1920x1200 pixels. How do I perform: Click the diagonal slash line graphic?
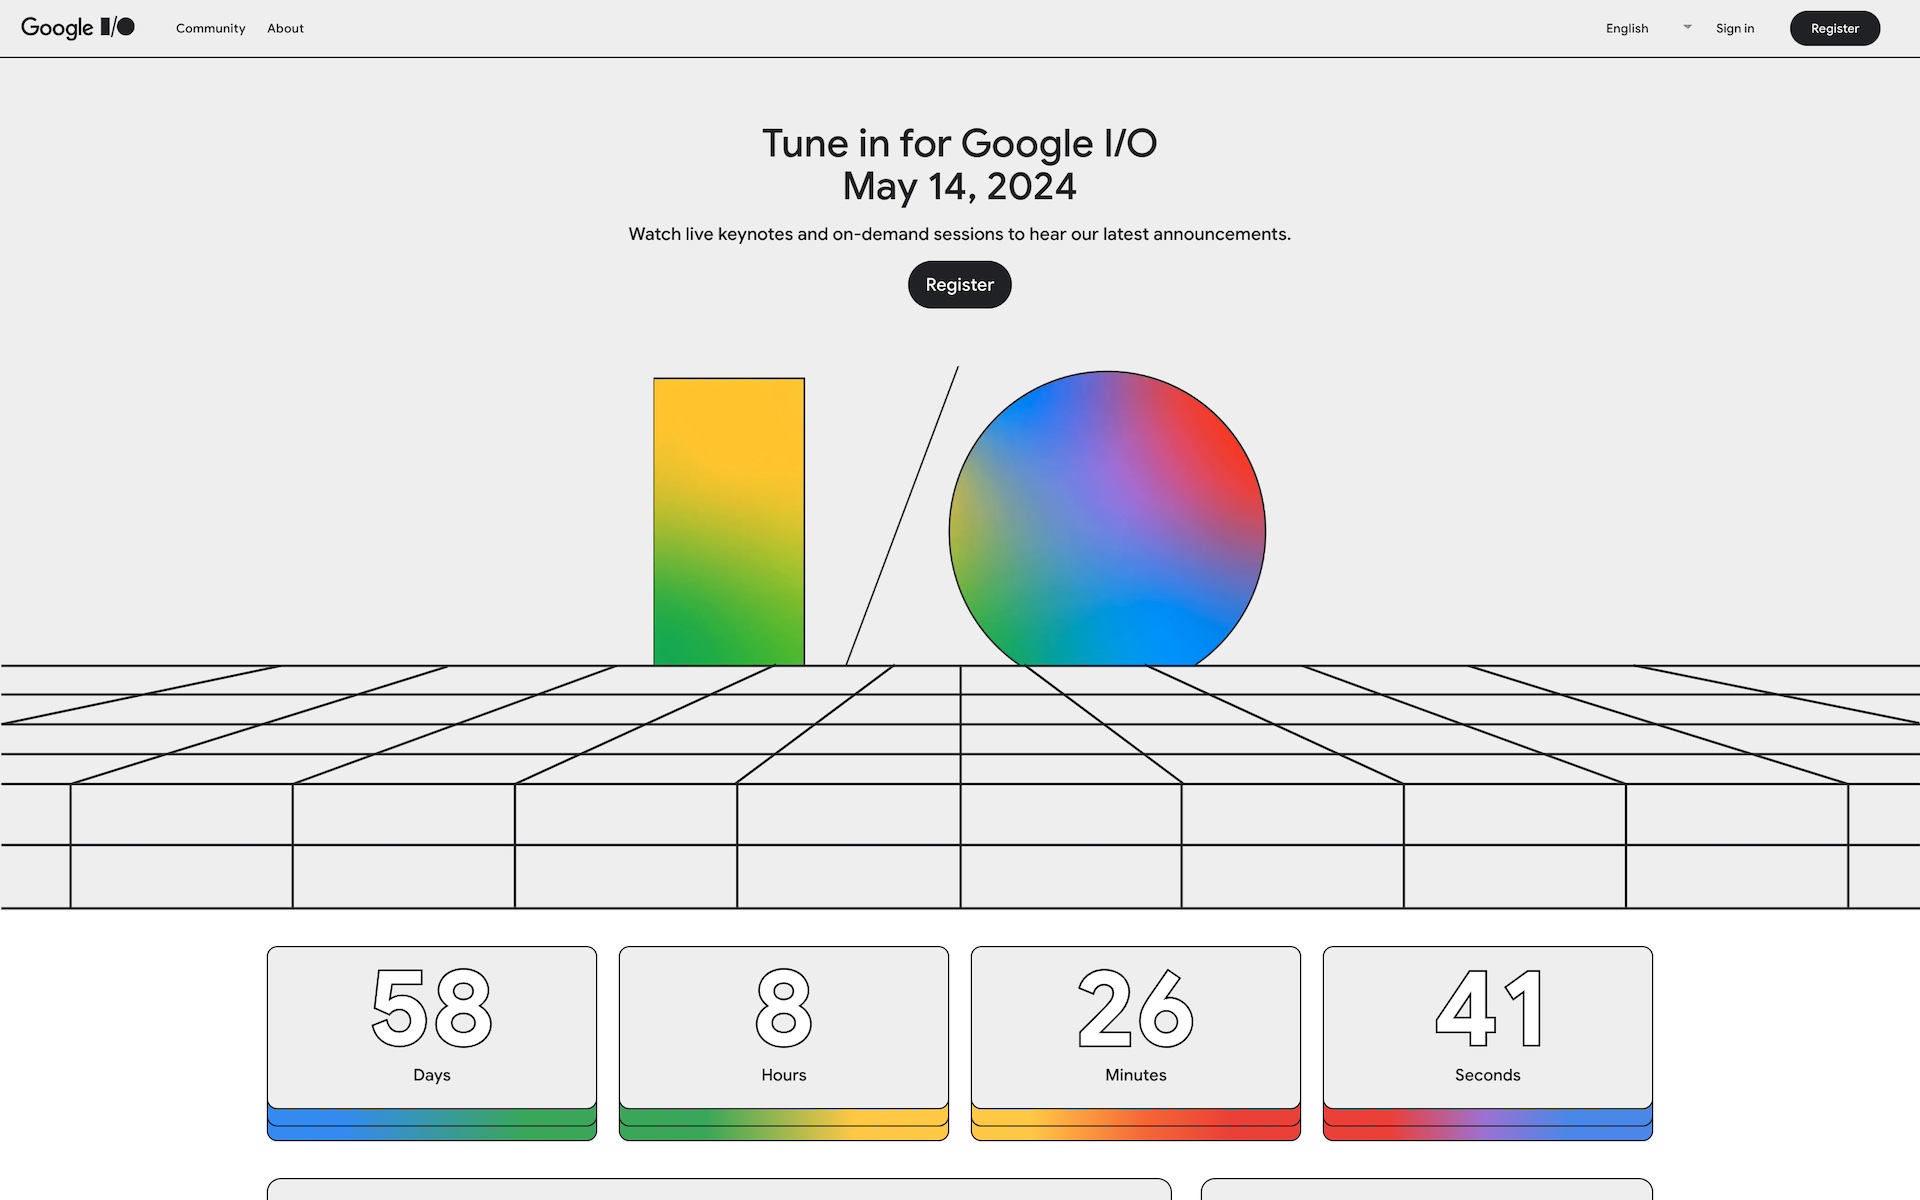point(902,516)
